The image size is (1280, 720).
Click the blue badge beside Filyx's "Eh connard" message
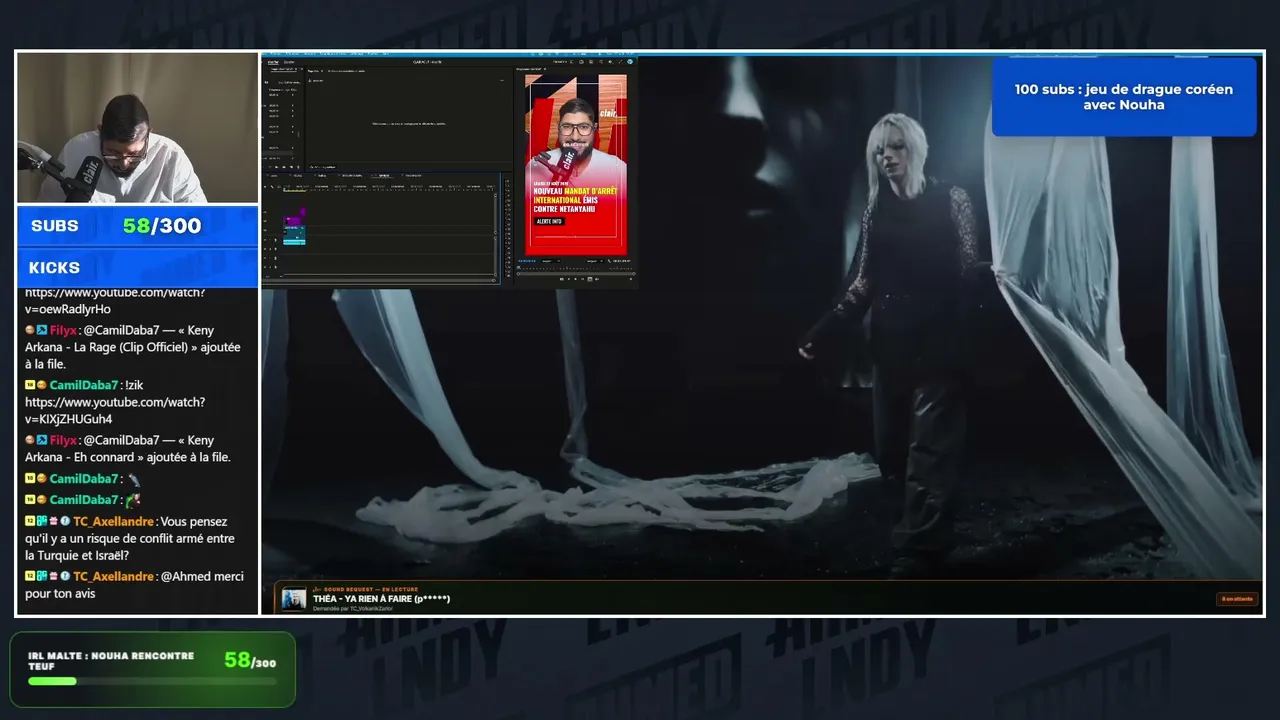(x=42, y=440)
